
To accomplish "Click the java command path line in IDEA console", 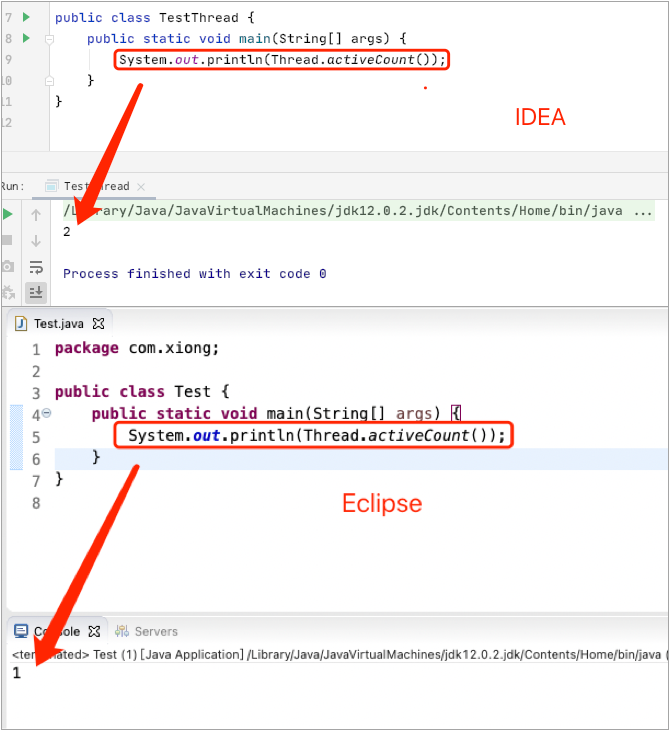I will [358, 211].
